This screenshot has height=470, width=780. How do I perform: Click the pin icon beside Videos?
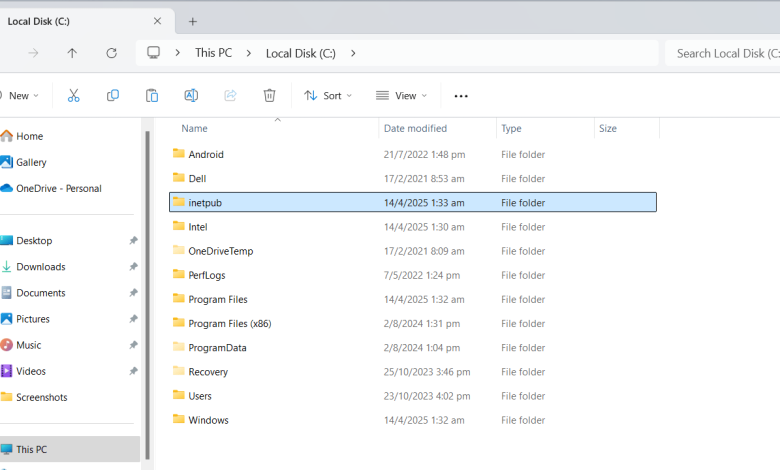133,371
